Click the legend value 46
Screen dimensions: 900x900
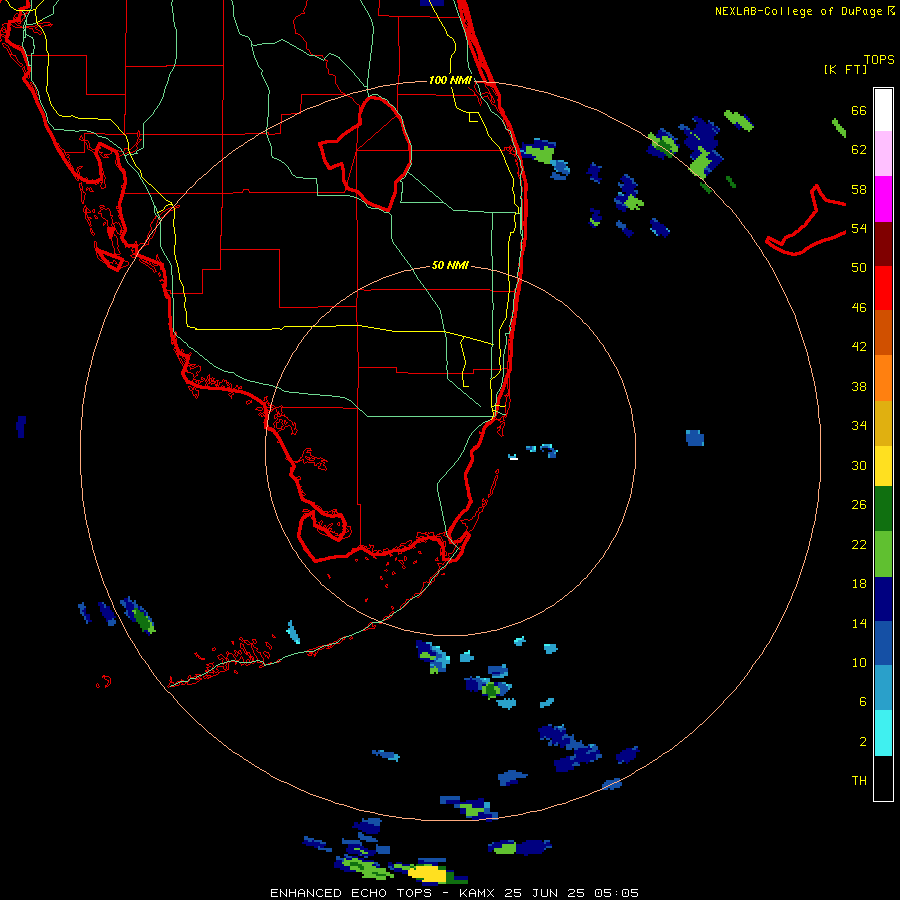tap(859, 307)
